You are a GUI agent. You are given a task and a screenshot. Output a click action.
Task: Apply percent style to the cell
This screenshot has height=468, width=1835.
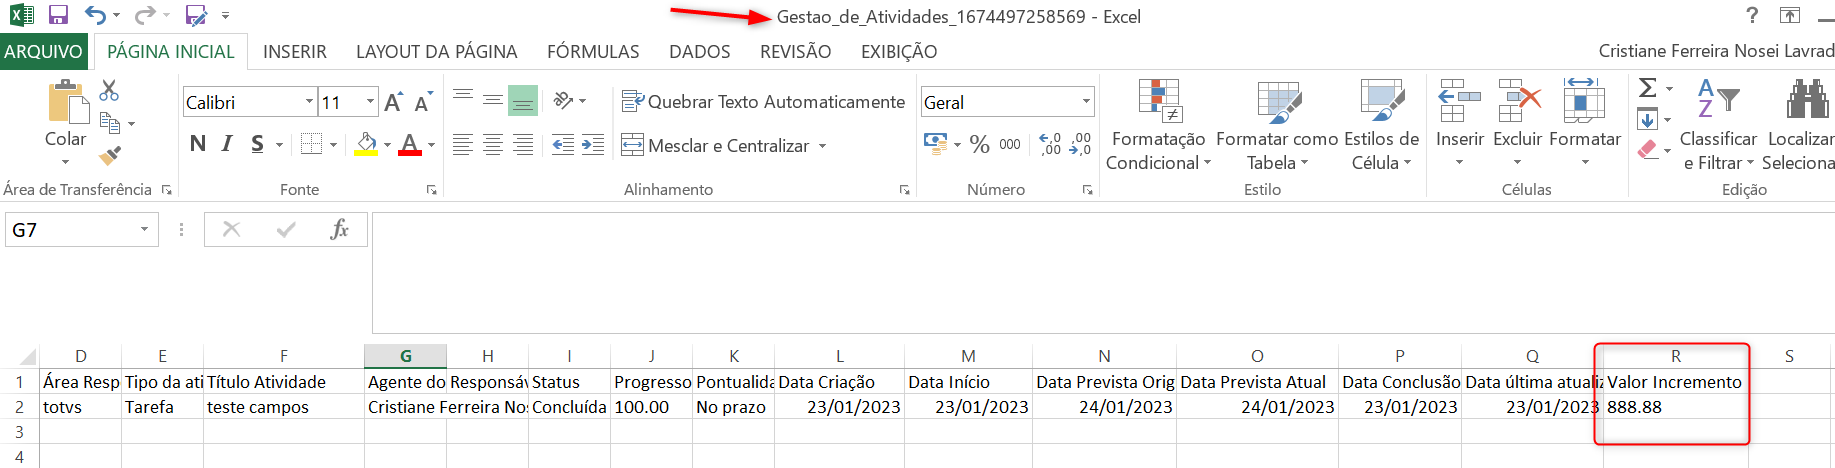(x=979, y=145)
